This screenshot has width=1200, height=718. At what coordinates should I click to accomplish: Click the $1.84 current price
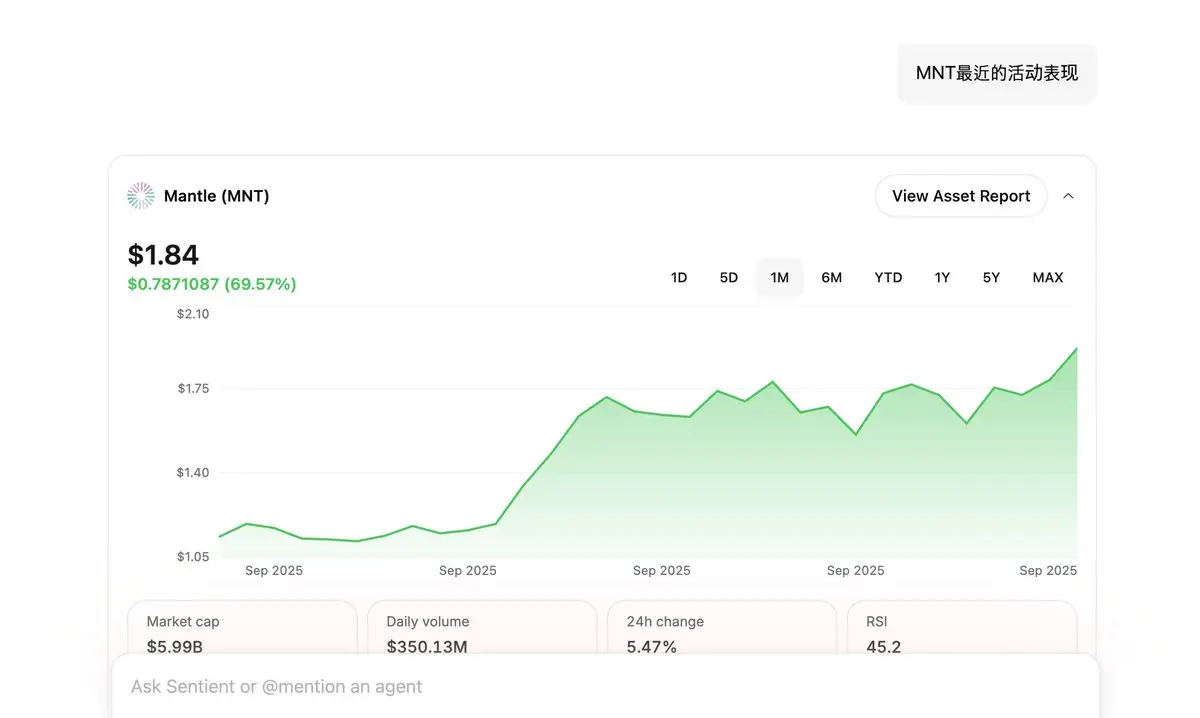click(164, 255)
